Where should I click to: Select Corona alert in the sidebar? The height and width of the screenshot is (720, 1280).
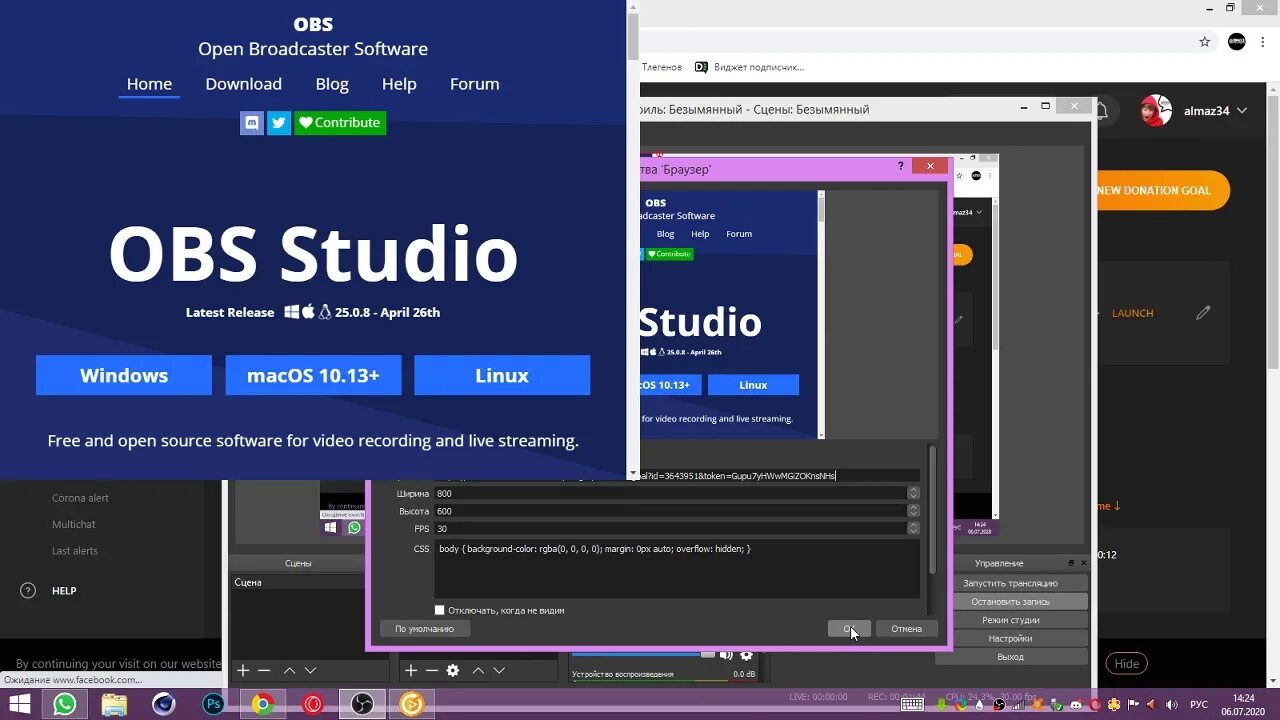pyautogui.click(x=80, y=498)
